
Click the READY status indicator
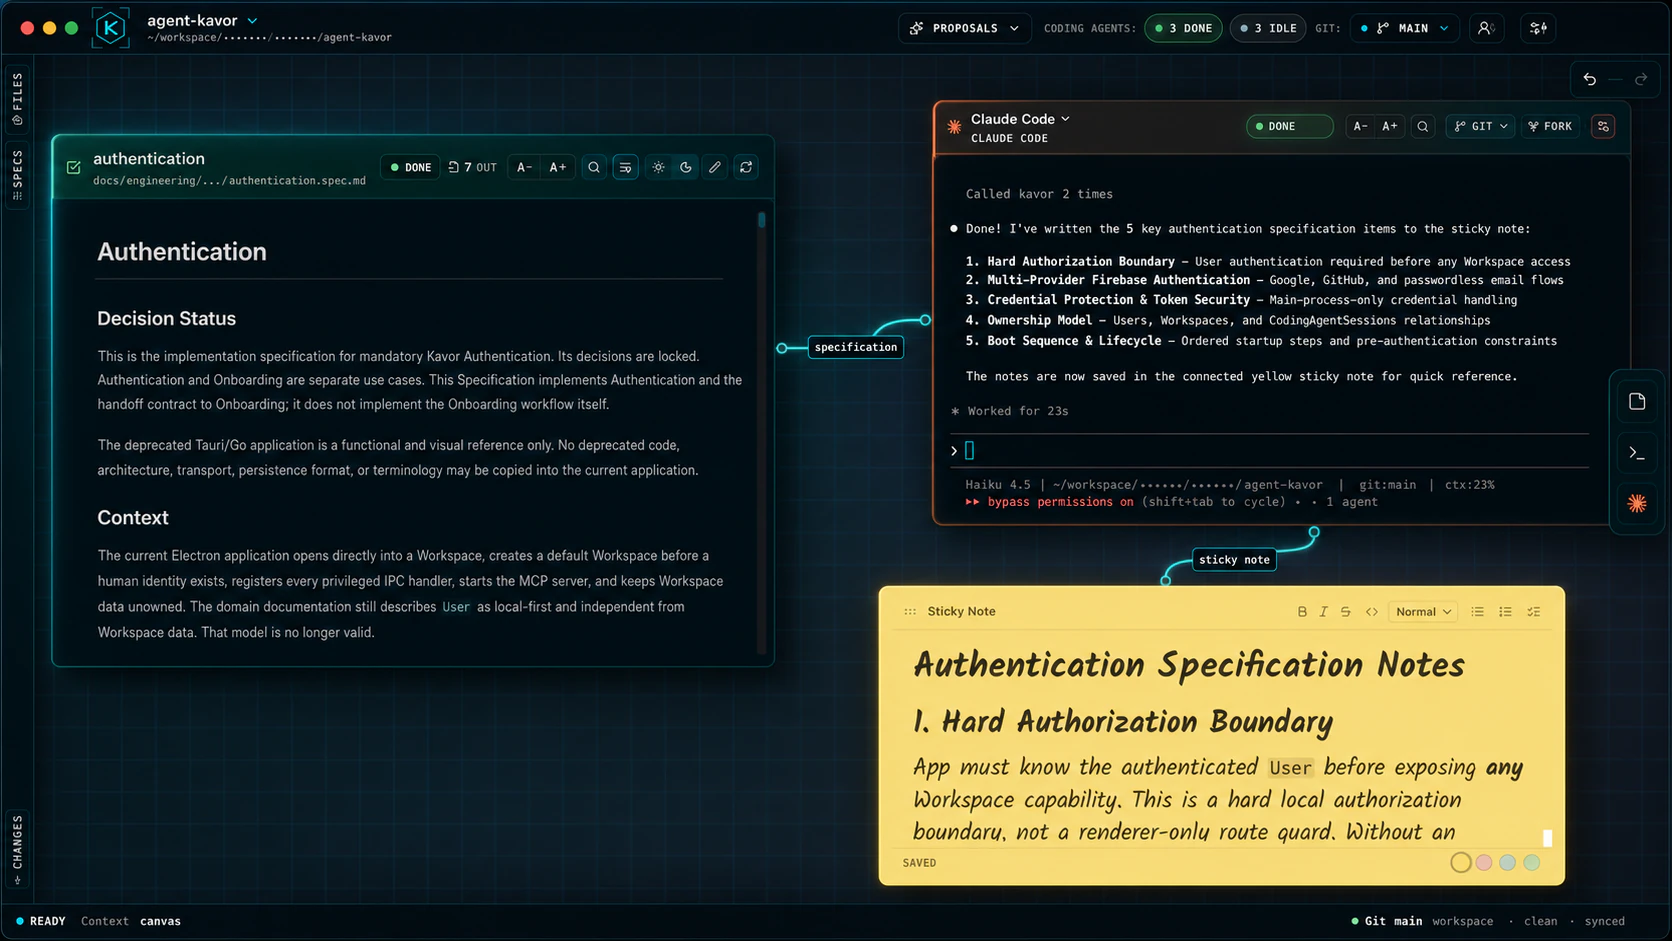click(40, 921)
